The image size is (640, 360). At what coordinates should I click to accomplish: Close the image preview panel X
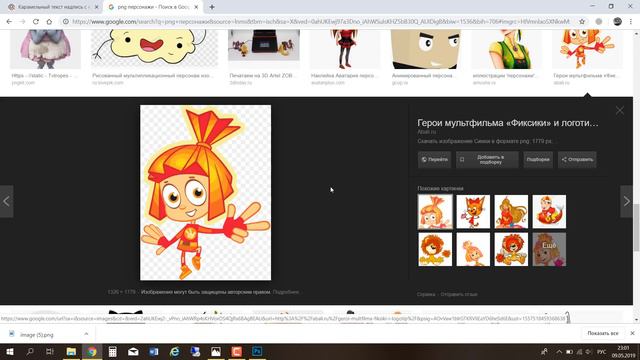620,110
